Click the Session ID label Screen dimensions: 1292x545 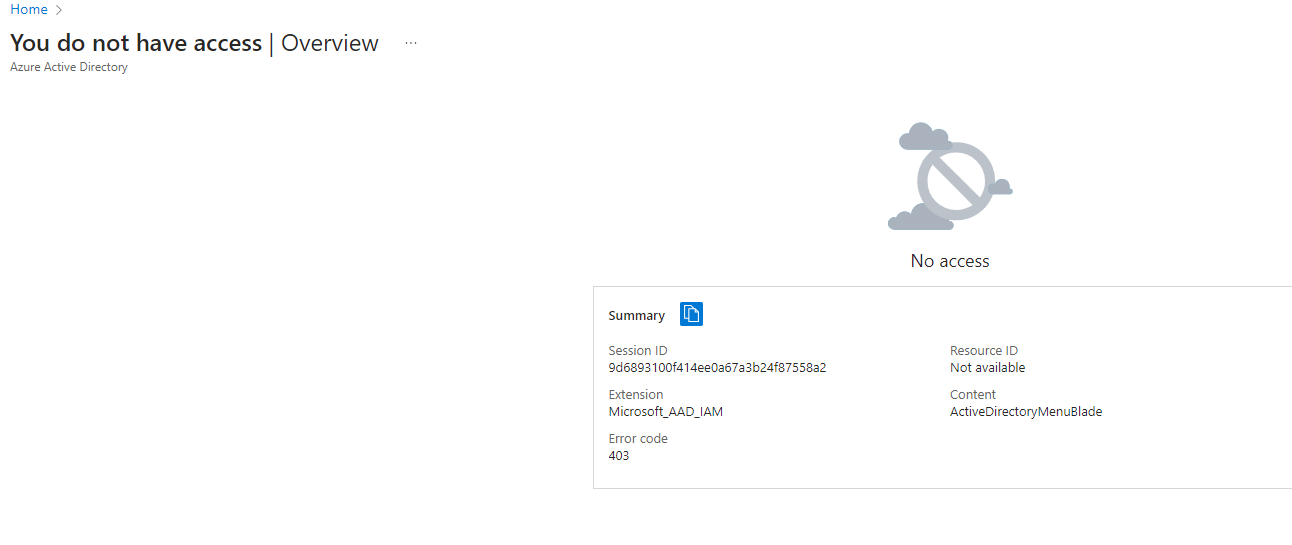638,351
